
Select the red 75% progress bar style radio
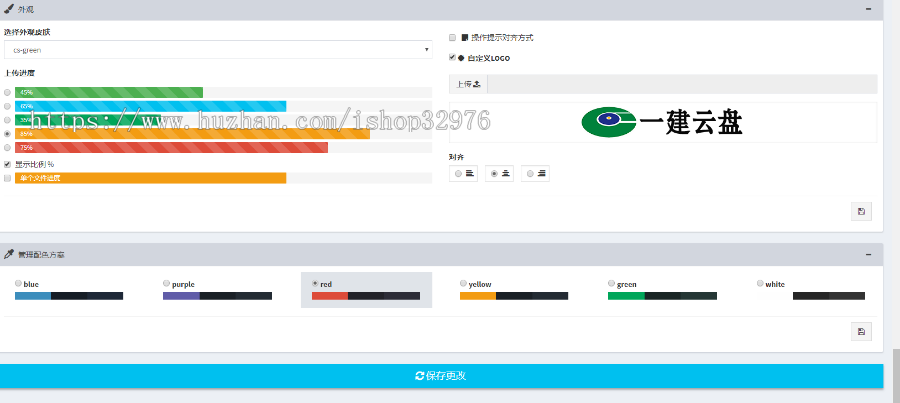(x=7, y=148)
